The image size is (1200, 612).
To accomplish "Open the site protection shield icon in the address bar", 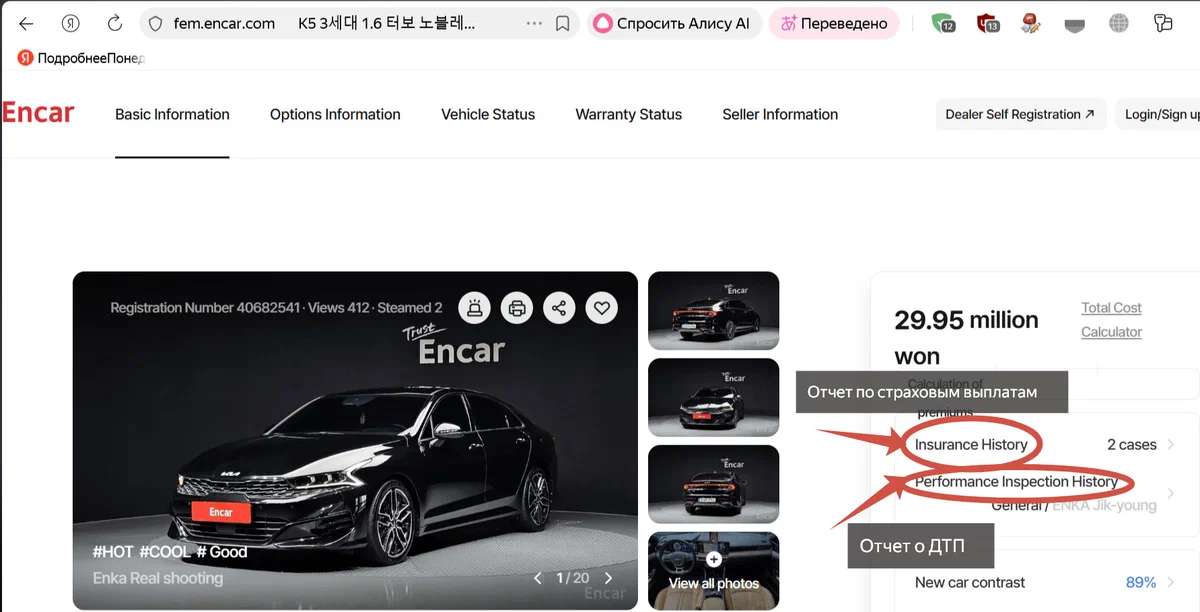I will point(153,23).
